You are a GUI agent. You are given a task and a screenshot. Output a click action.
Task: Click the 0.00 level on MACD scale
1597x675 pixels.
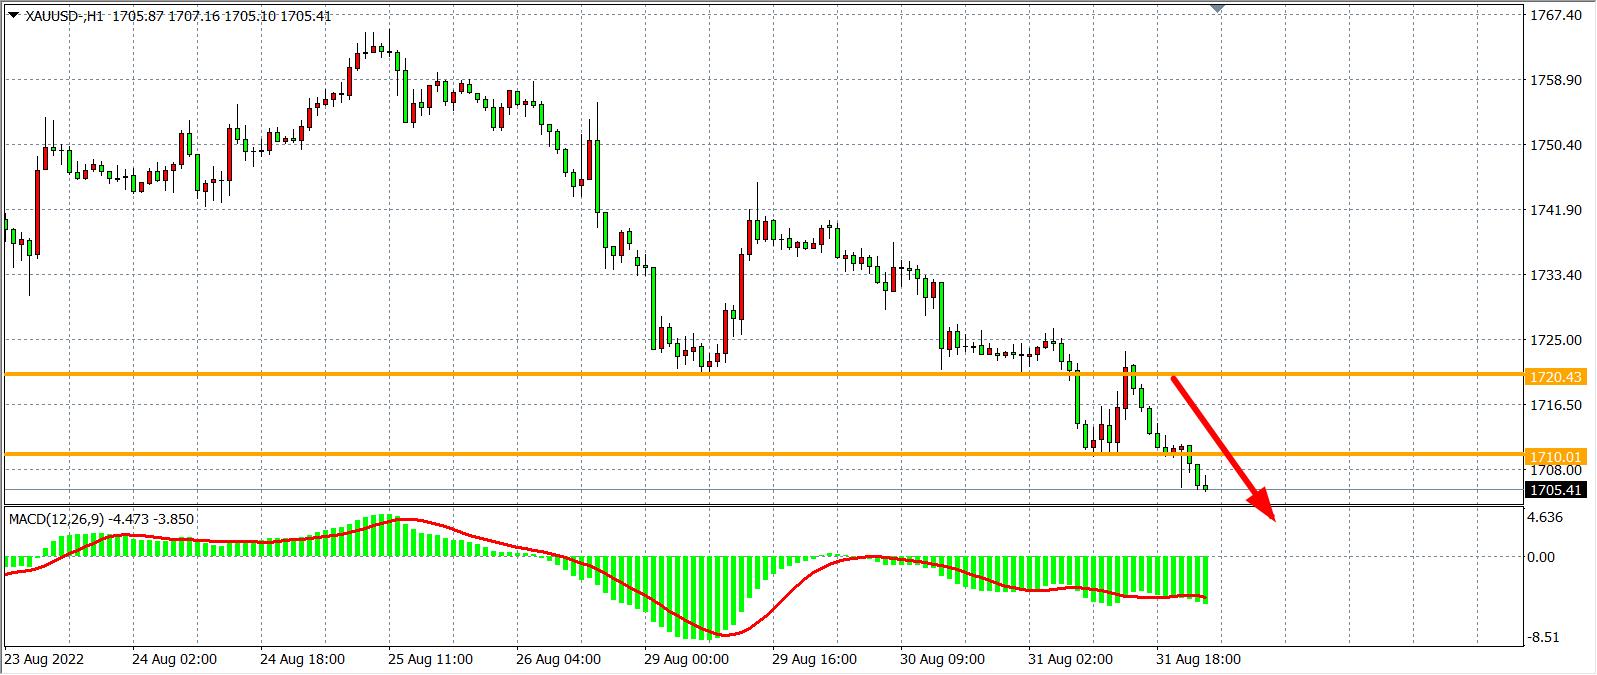pyautogui.click(x=1542, y=557)
